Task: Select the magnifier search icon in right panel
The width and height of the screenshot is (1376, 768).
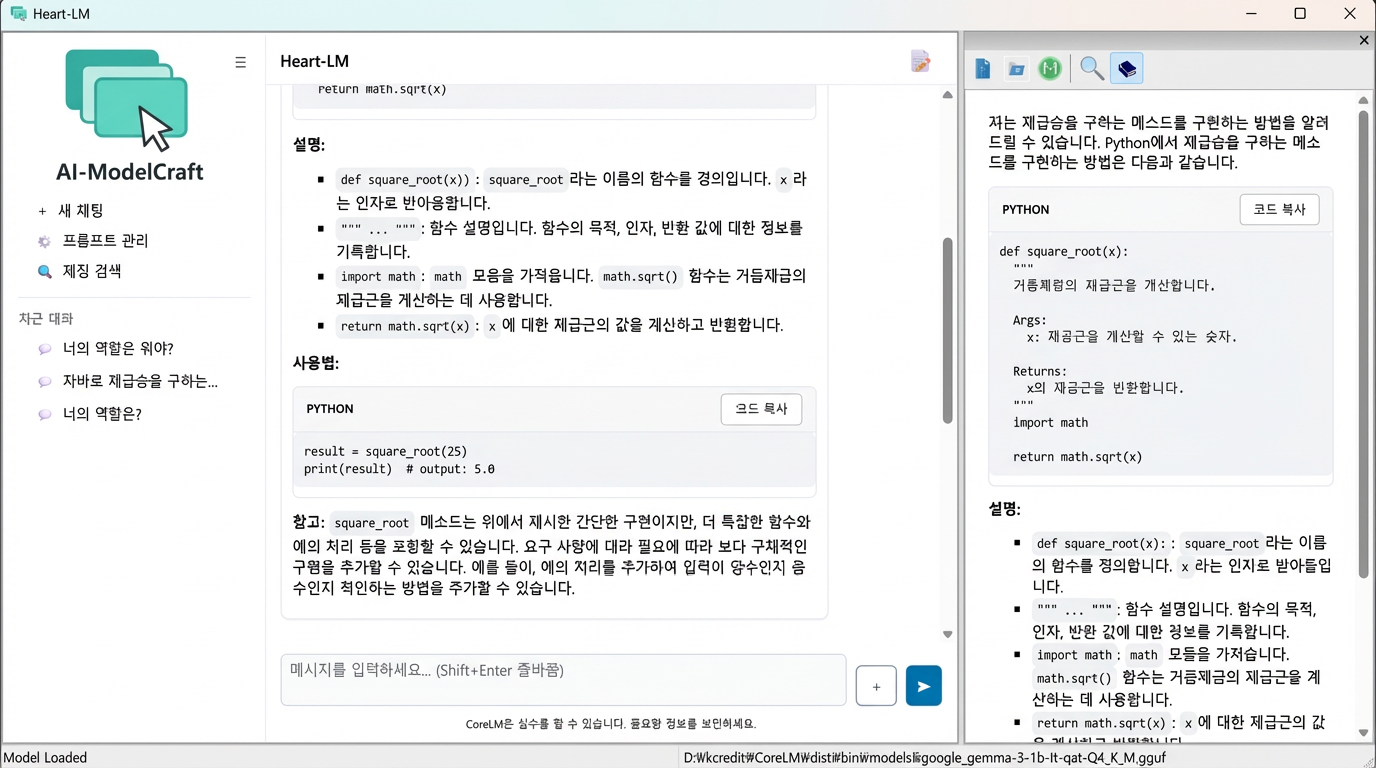Action: click(x=1091, y=68)
